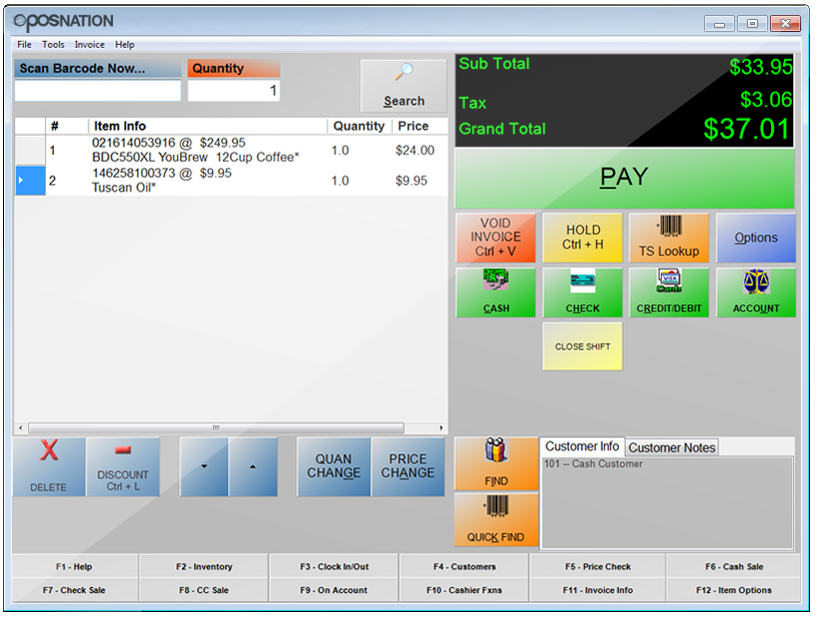Click the horizontal scrollbar under item list
The width and height of the screenshot is (817, 617).
point(215,427)
